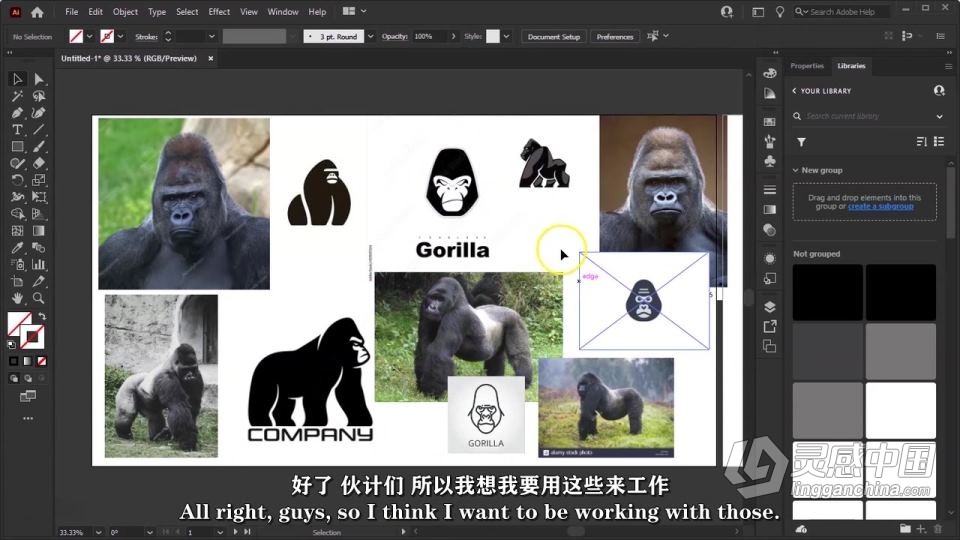Select the Eraser tool
Screen dimensions: 960x540
coord(39,163)
